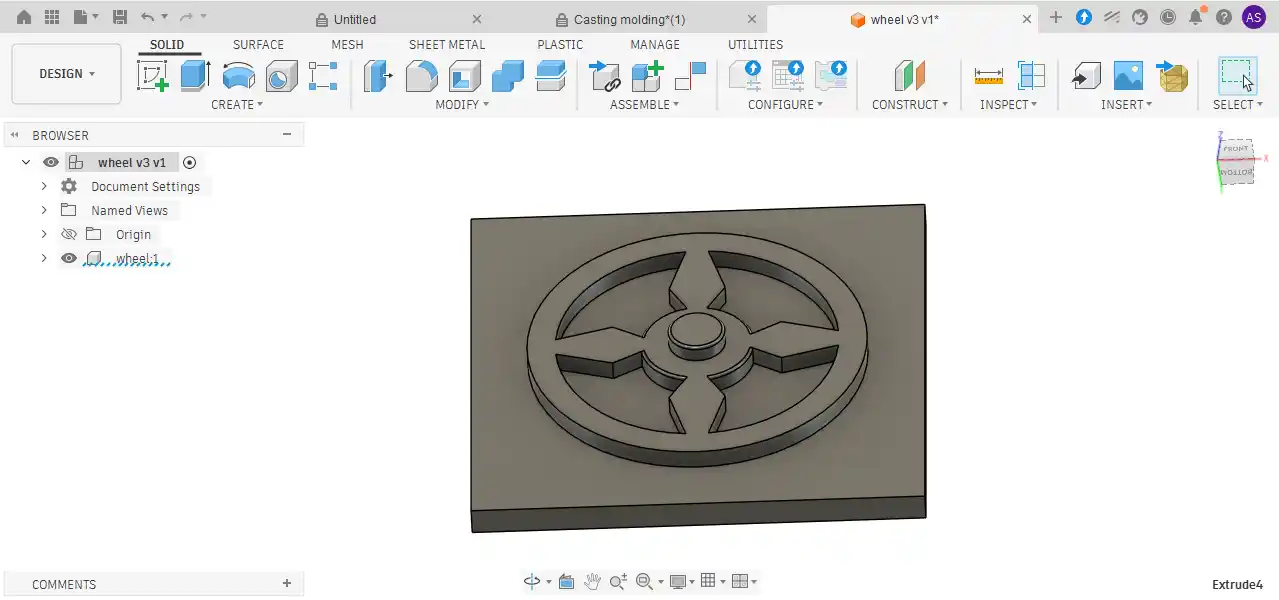Select the Measure tool
The image size is (1279, 600).
click(988, 76)
